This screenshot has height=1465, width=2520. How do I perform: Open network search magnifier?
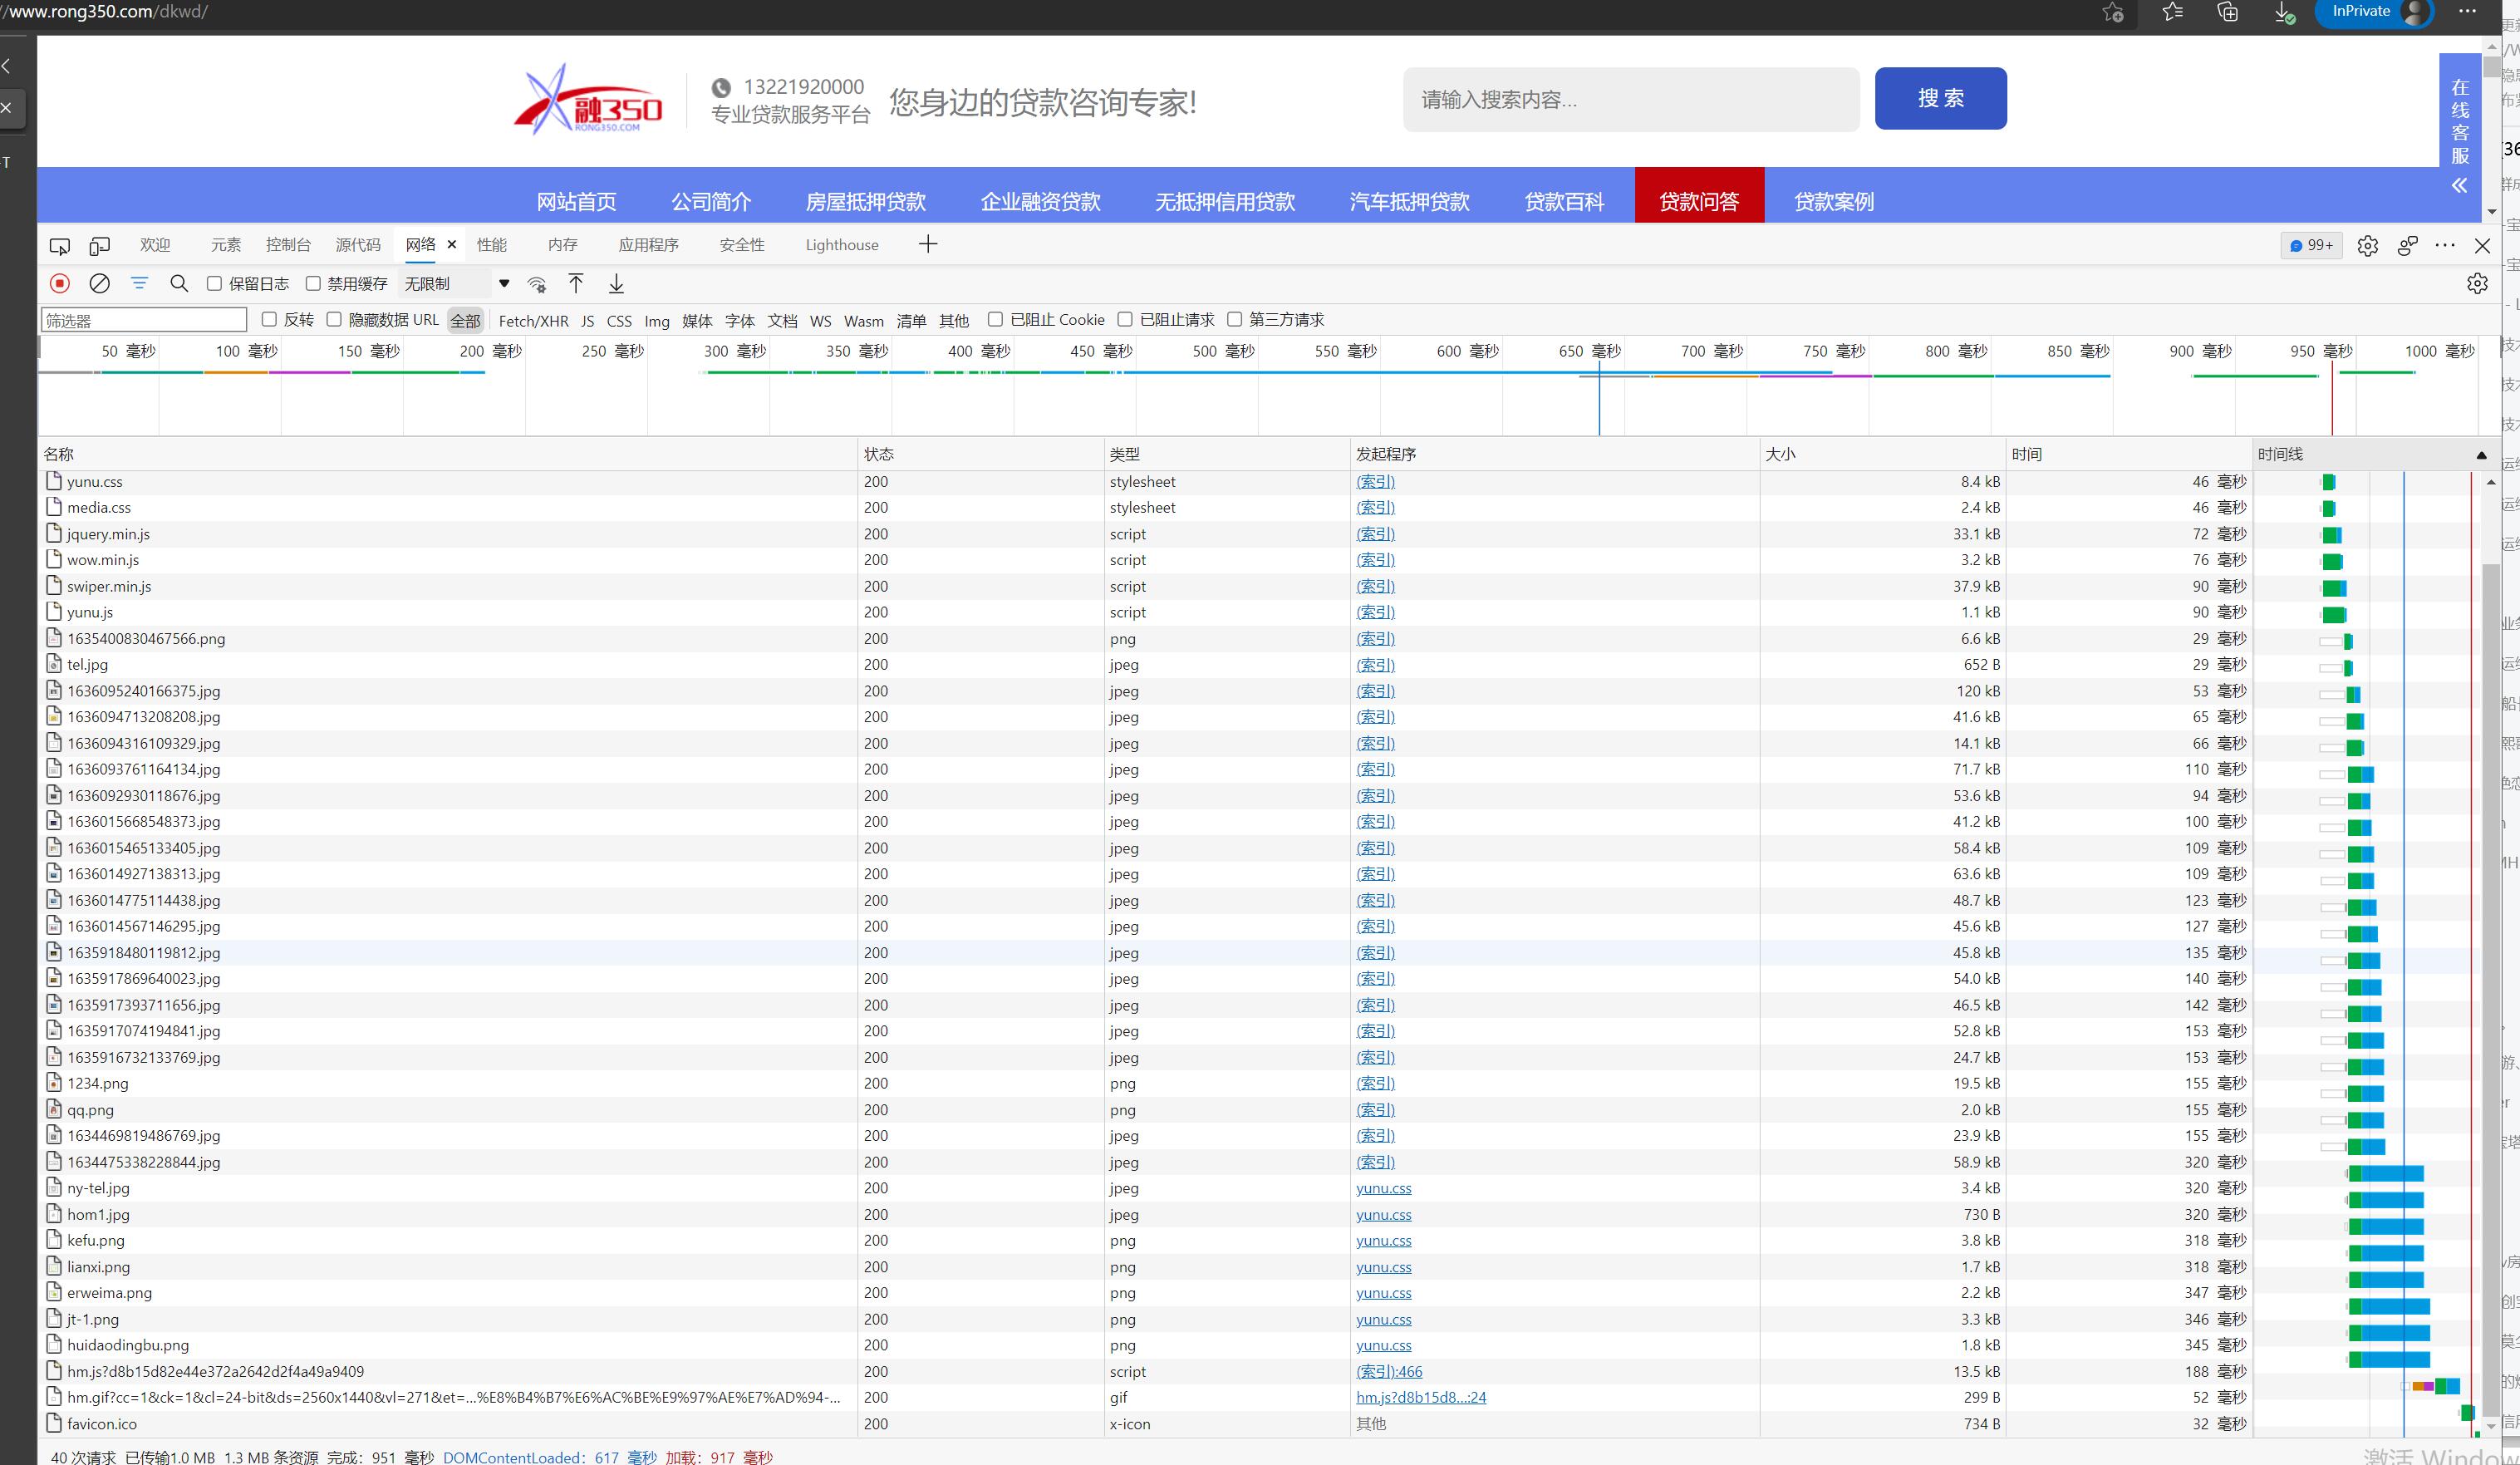(179, 284)
